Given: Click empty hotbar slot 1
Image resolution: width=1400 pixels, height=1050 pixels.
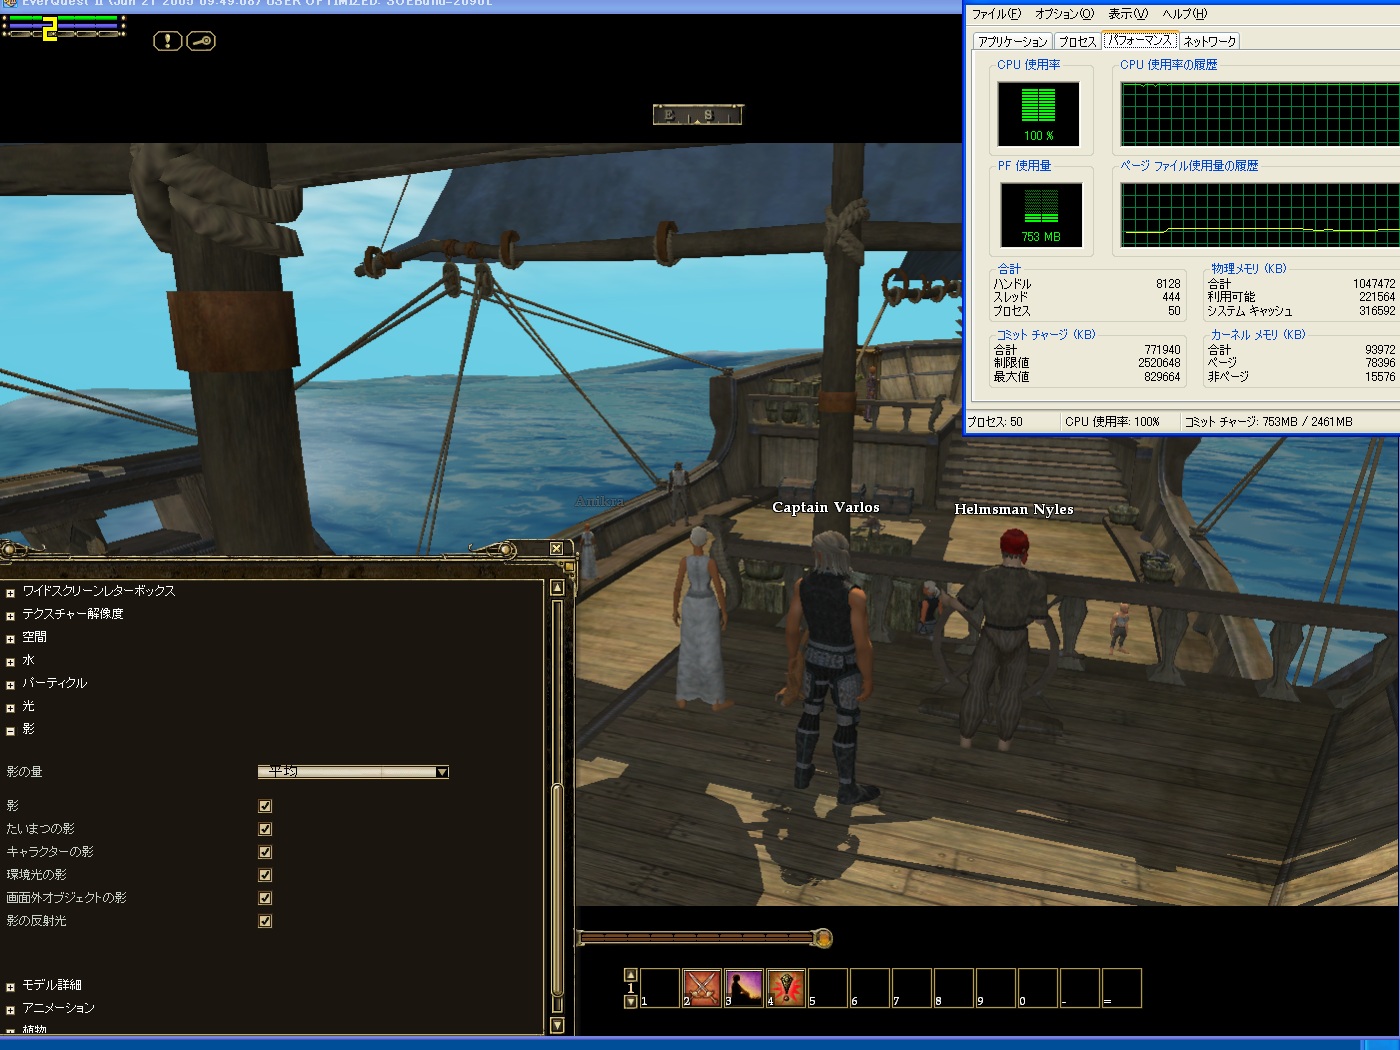Looking at the screenshot, I should (660, 988).
